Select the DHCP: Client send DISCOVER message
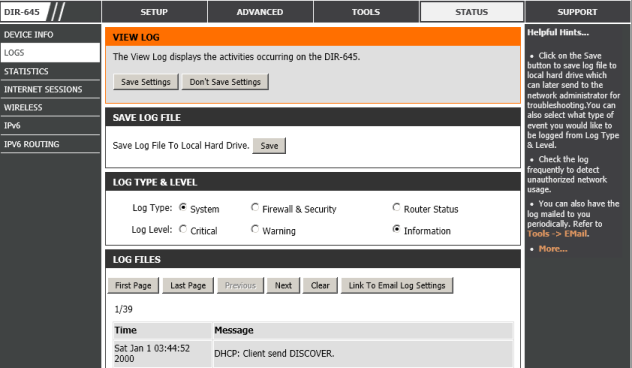632x368 pixels. 274,353
